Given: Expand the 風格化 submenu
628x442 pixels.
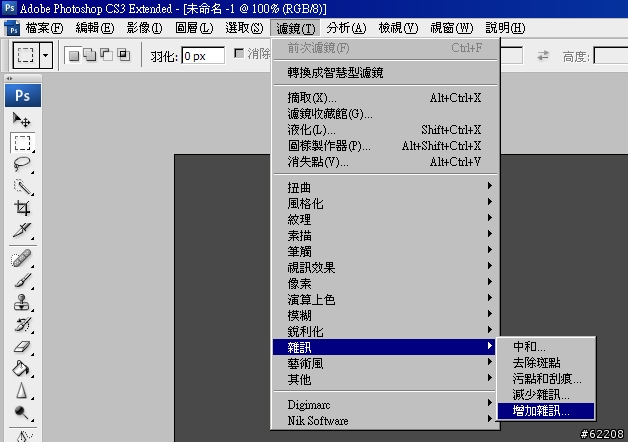Looking at the screenshot, I should (x=384, y=203).
